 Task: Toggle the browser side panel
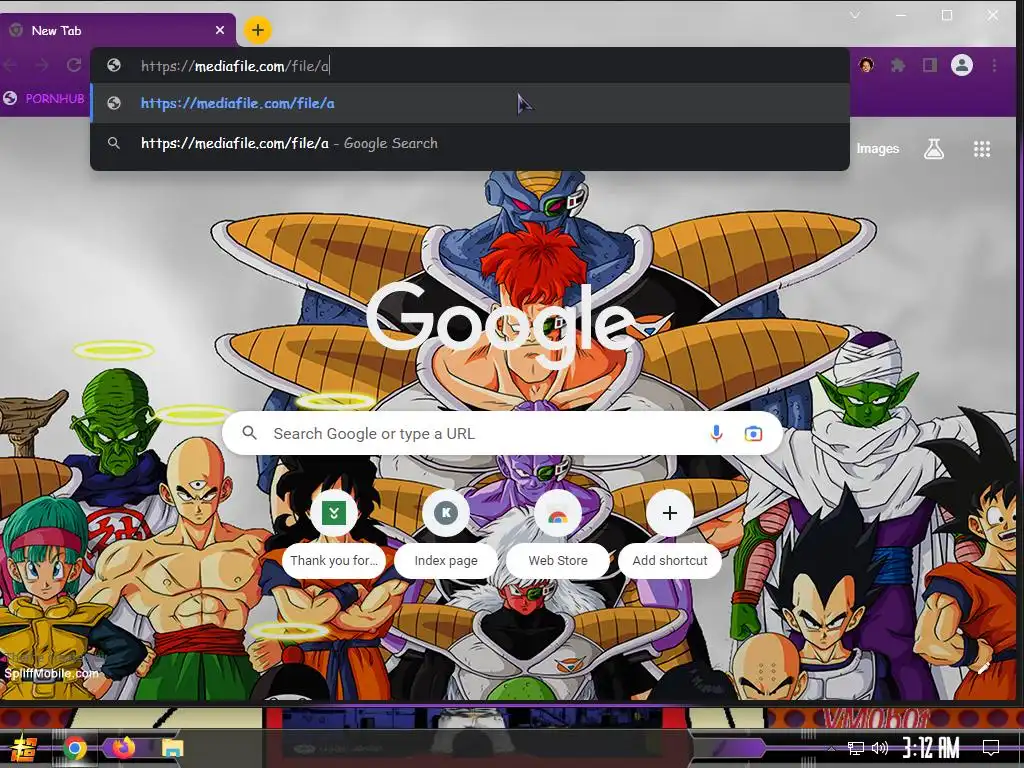click(929, 65)
